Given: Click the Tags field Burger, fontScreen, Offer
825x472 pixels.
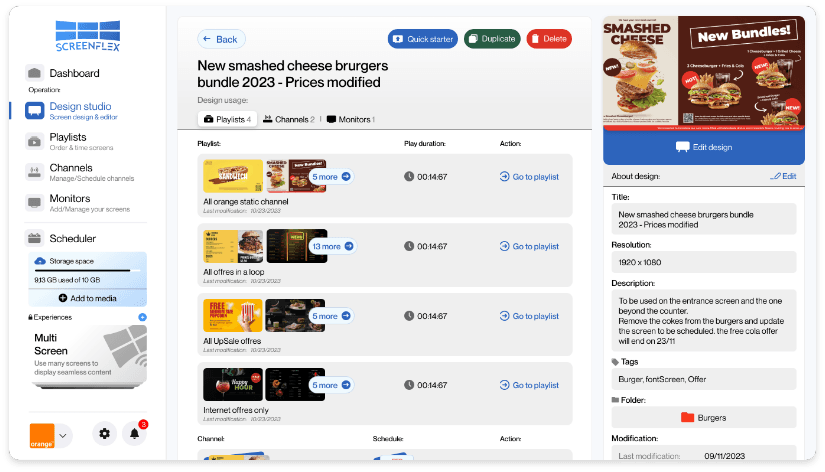Looking at the screenshot, I should coord(704,379).
